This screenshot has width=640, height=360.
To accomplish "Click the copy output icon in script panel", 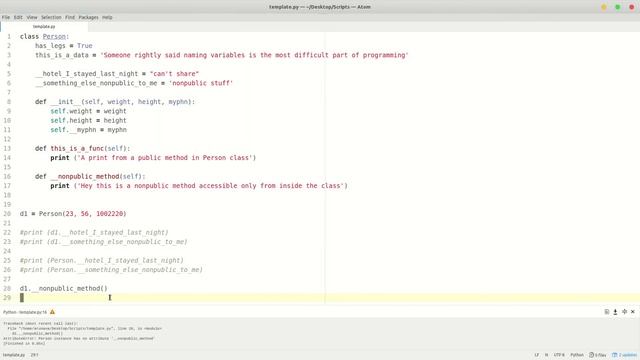I will 607,312.
